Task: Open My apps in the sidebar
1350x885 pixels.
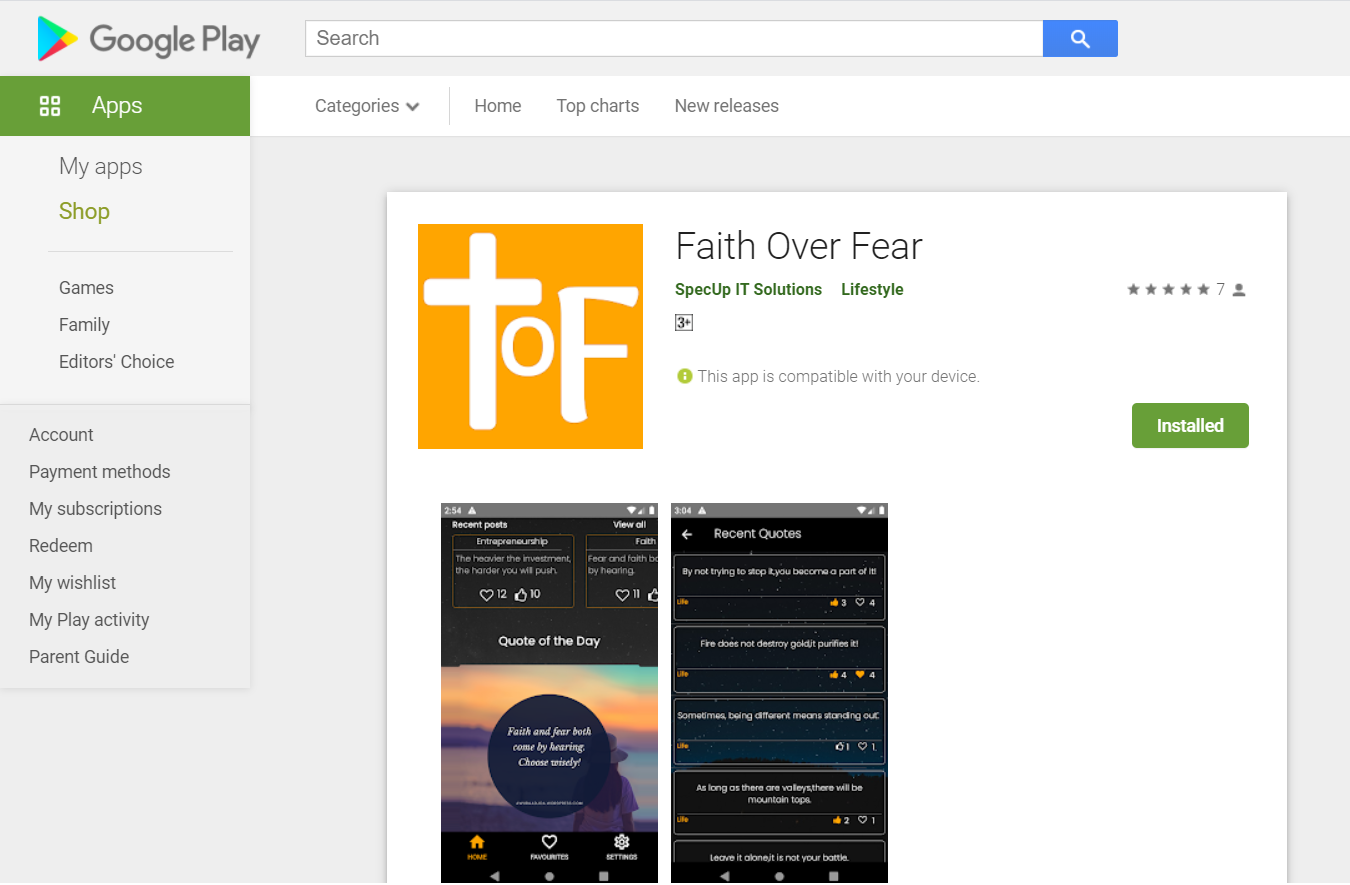Action: pyautogui.click(x=100, y=167)
